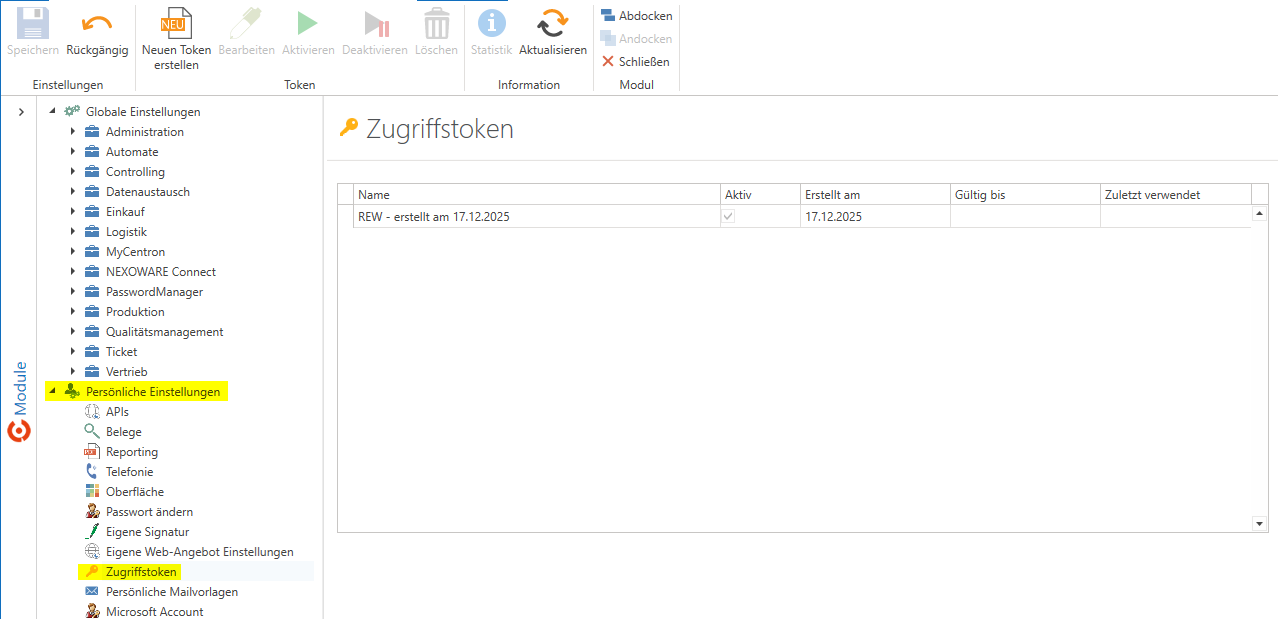This screenshot has width=1278, height=619.
Task: Close the module with Schließen
Action: pos(636,62)
